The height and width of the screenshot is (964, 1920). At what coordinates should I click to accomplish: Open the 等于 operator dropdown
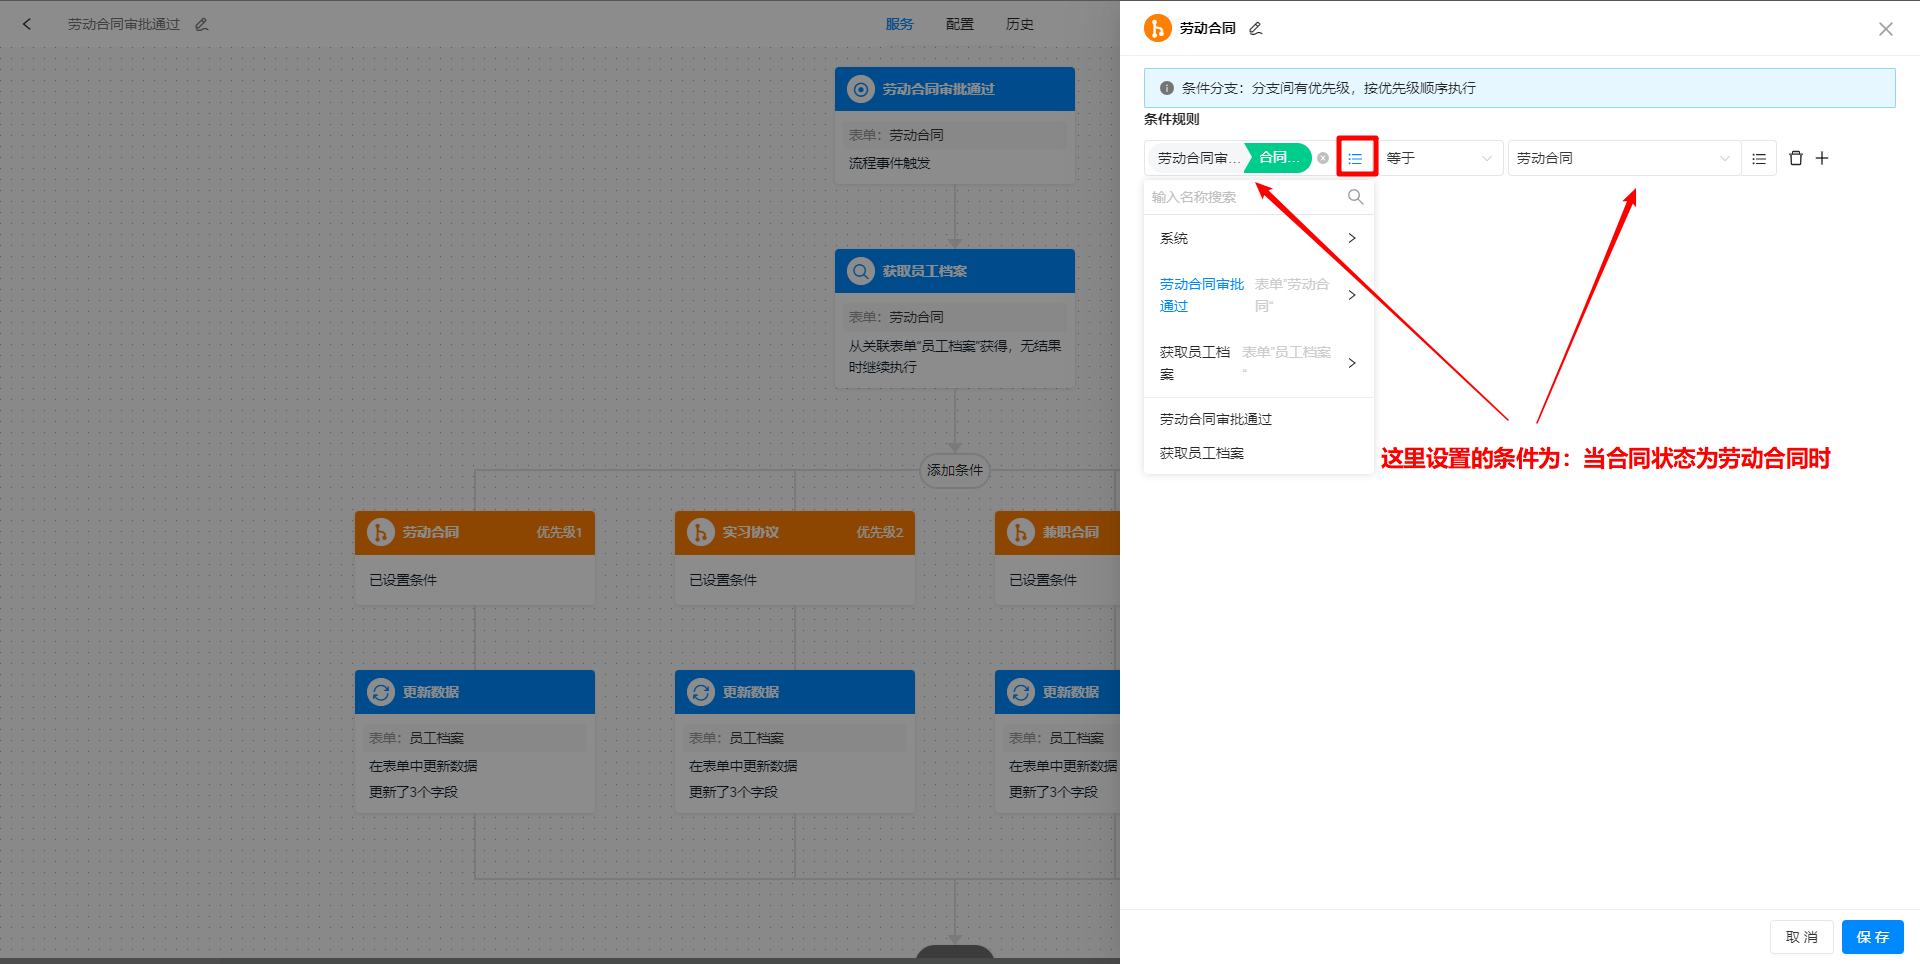[1438, 157]
